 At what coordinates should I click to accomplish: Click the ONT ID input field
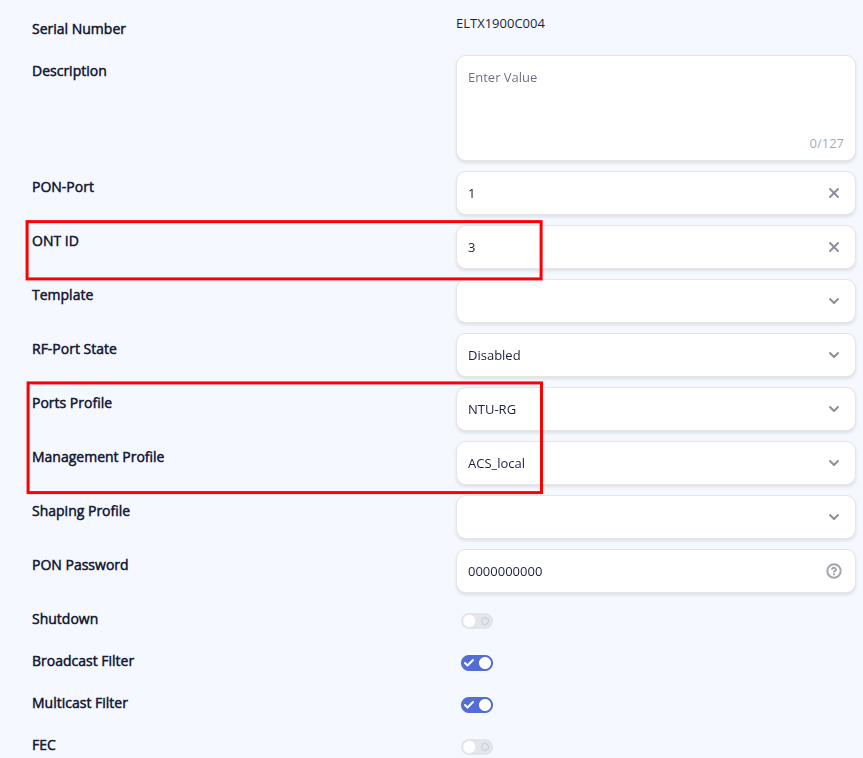(x=640, y=247)
